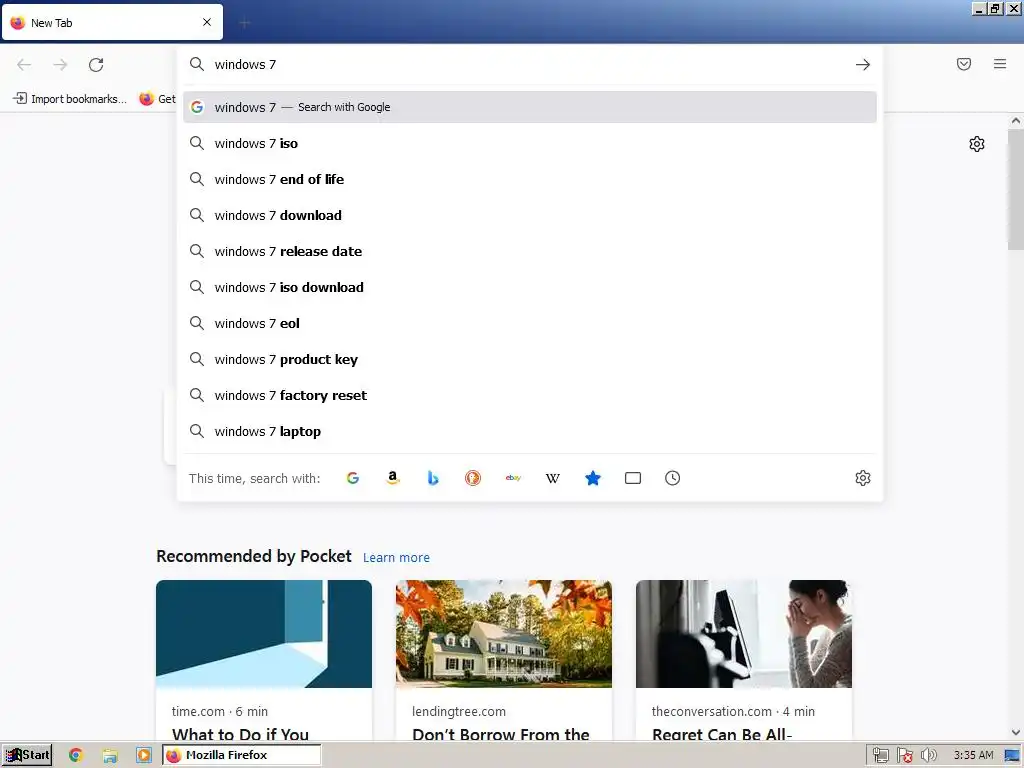The height and width of the screenshot is (768, 1024).
Task: Open "Regret Can Be All-" article title
Action: 722,735
